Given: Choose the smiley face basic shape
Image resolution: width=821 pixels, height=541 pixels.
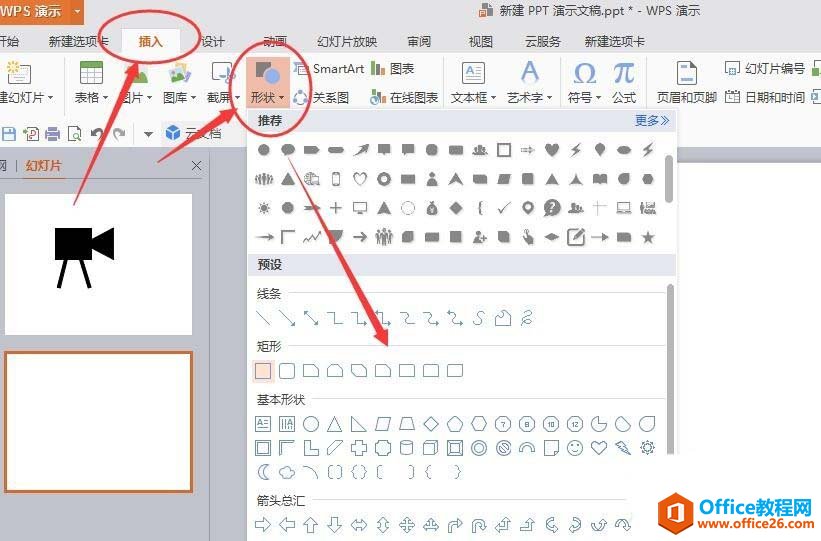Looking at the screenshot, I should click(575, 448).
